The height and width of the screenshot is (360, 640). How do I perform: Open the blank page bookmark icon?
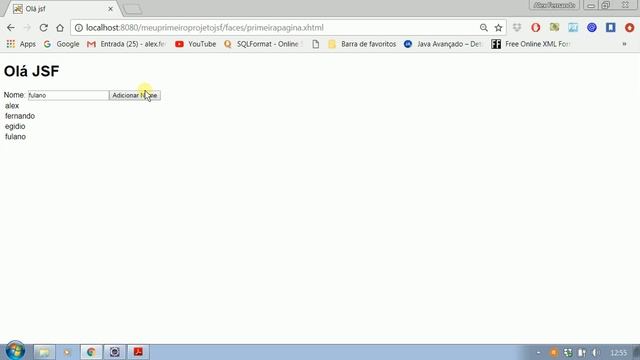coord(316,44)
